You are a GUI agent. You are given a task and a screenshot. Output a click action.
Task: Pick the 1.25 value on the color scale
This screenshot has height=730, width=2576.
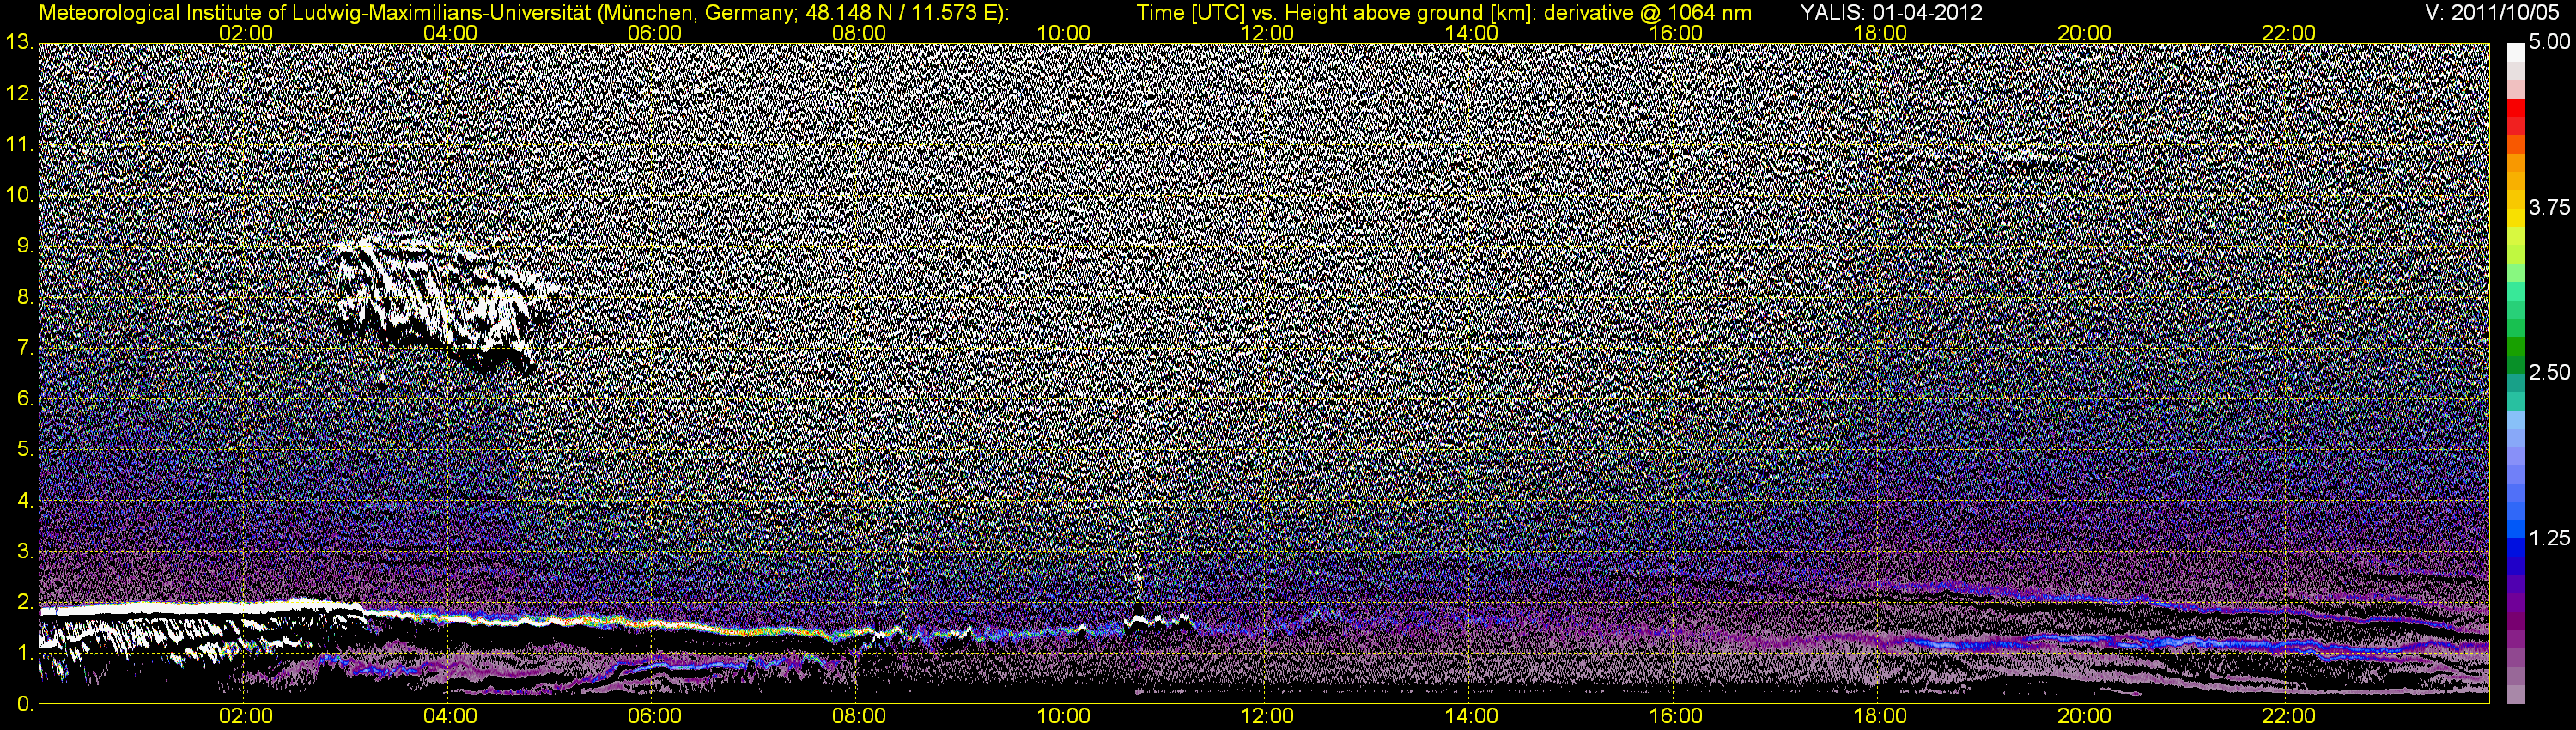coord(2550,538)
